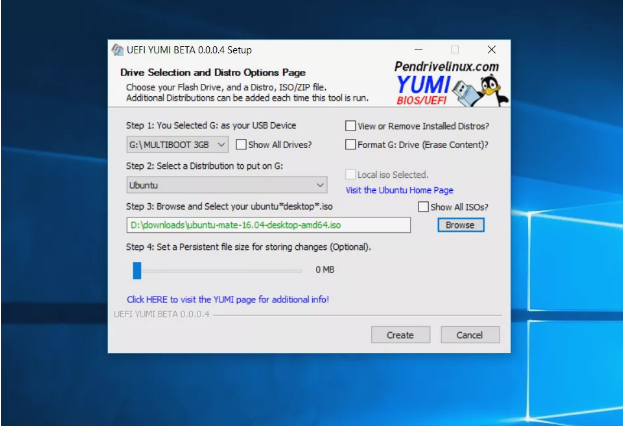Click UEFI YUMI BETA 0.0.0.4 footer text
The width and height of the screenshot is (623, 426).
(161, 314)
